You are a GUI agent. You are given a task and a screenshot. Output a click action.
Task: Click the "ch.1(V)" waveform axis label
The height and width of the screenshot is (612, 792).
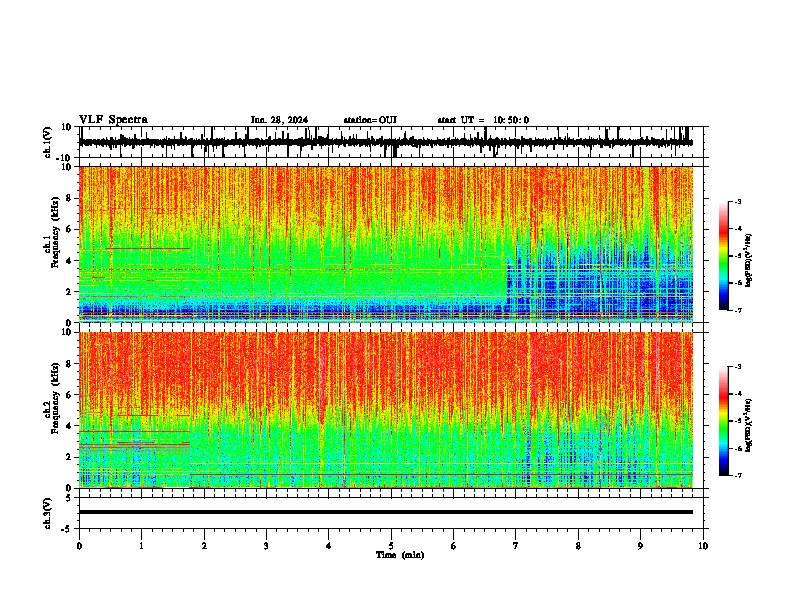coord(48,142)
